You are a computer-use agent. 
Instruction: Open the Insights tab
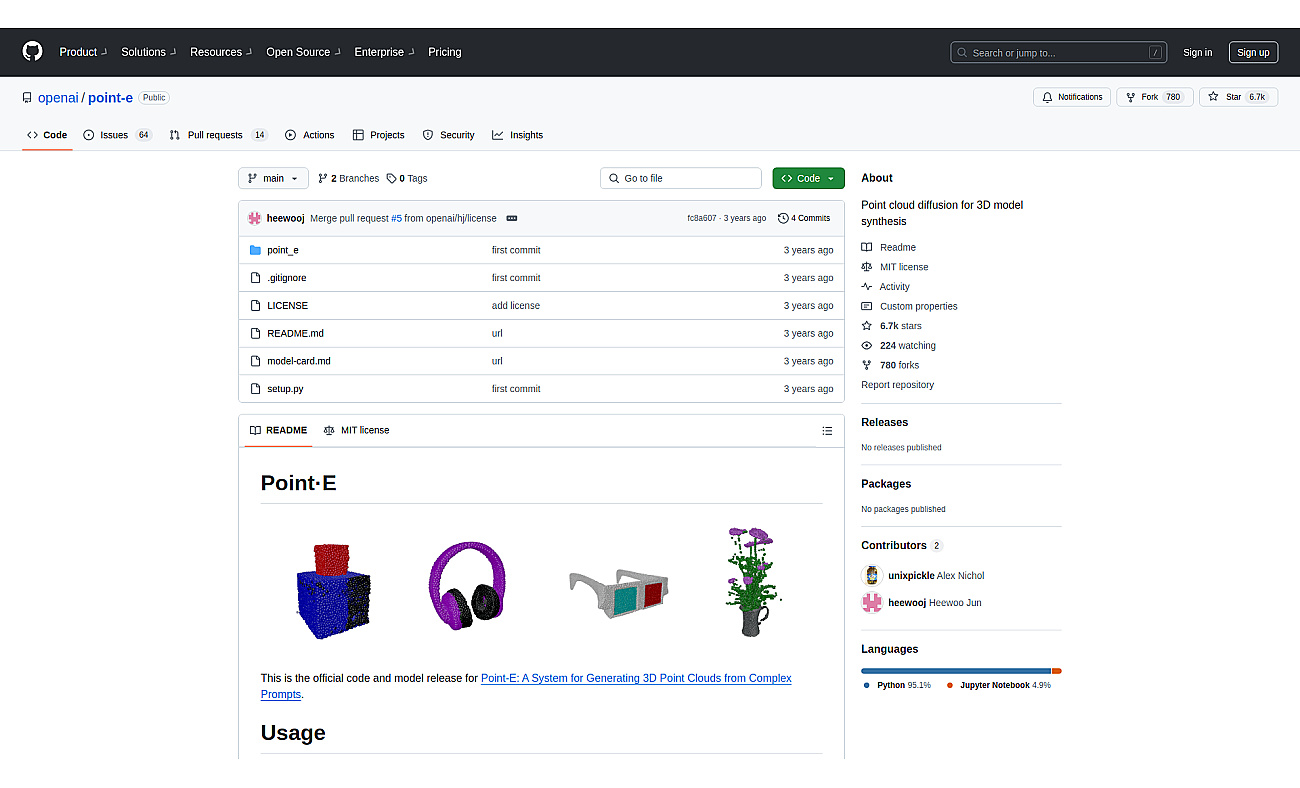click(x=517, y=135)
